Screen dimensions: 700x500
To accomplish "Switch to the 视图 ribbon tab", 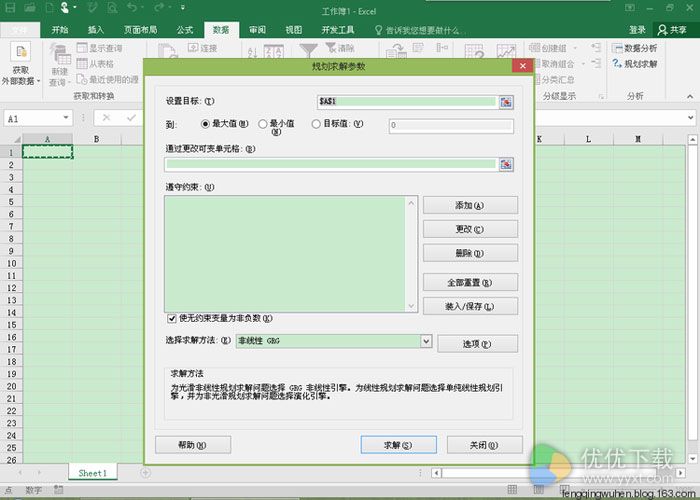I will coord(294,30).
